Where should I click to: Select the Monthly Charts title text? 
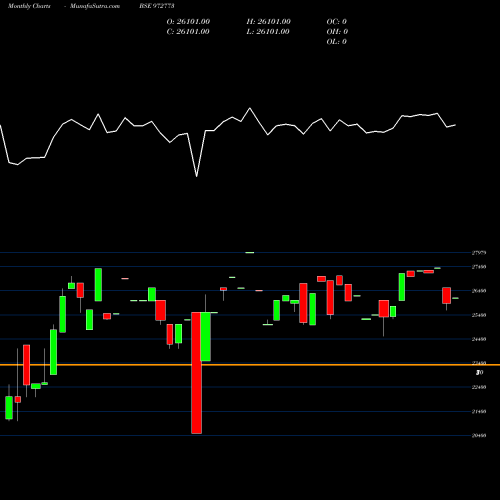point(29,6)
